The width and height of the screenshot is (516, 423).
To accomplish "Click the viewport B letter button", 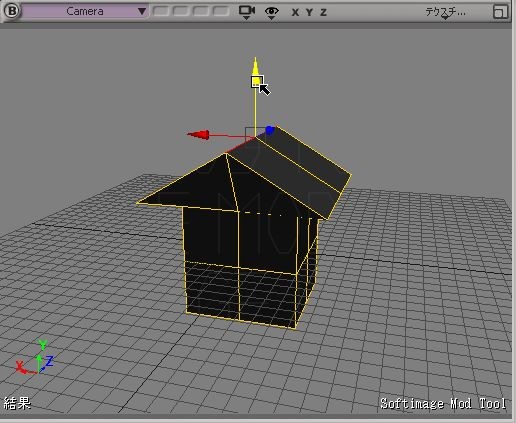I will point(11,11).
